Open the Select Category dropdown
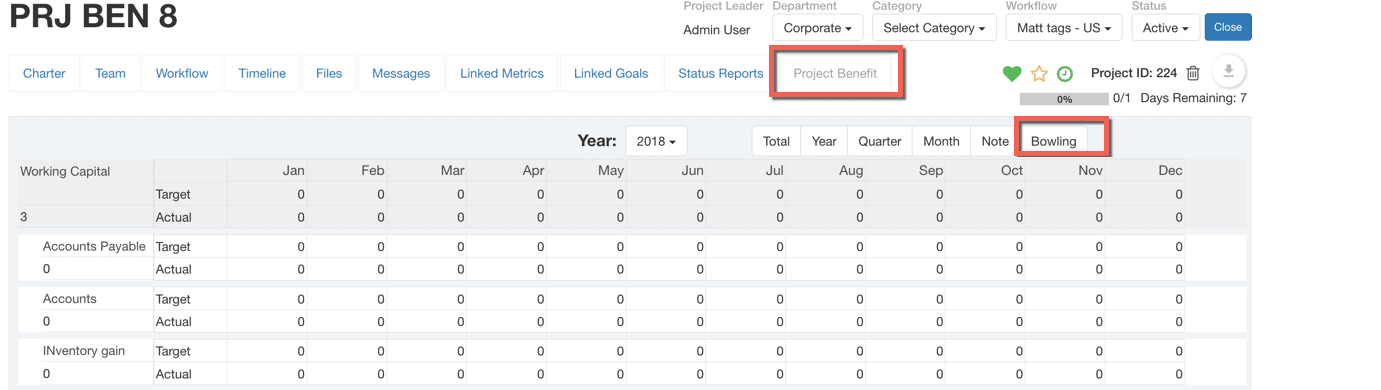 click(934, 28)
